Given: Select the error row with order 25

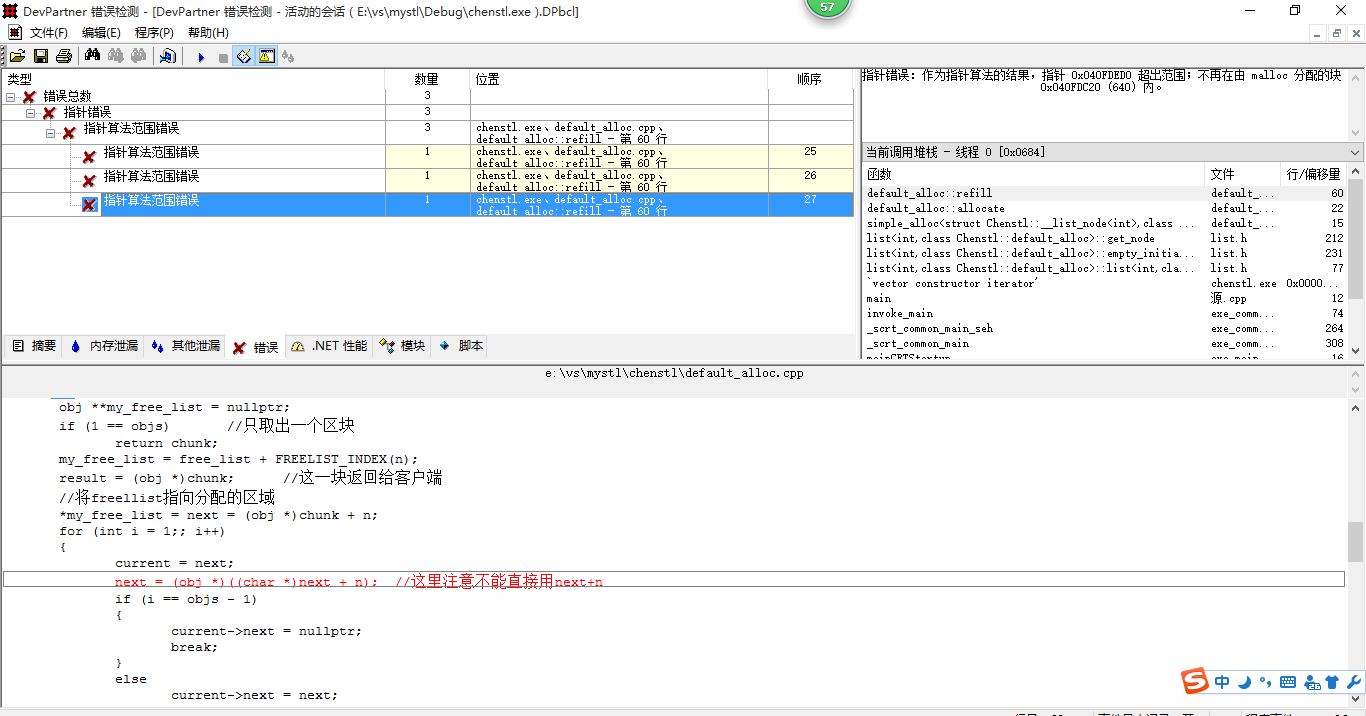Looking at the screenshot, I should [427, 157].
